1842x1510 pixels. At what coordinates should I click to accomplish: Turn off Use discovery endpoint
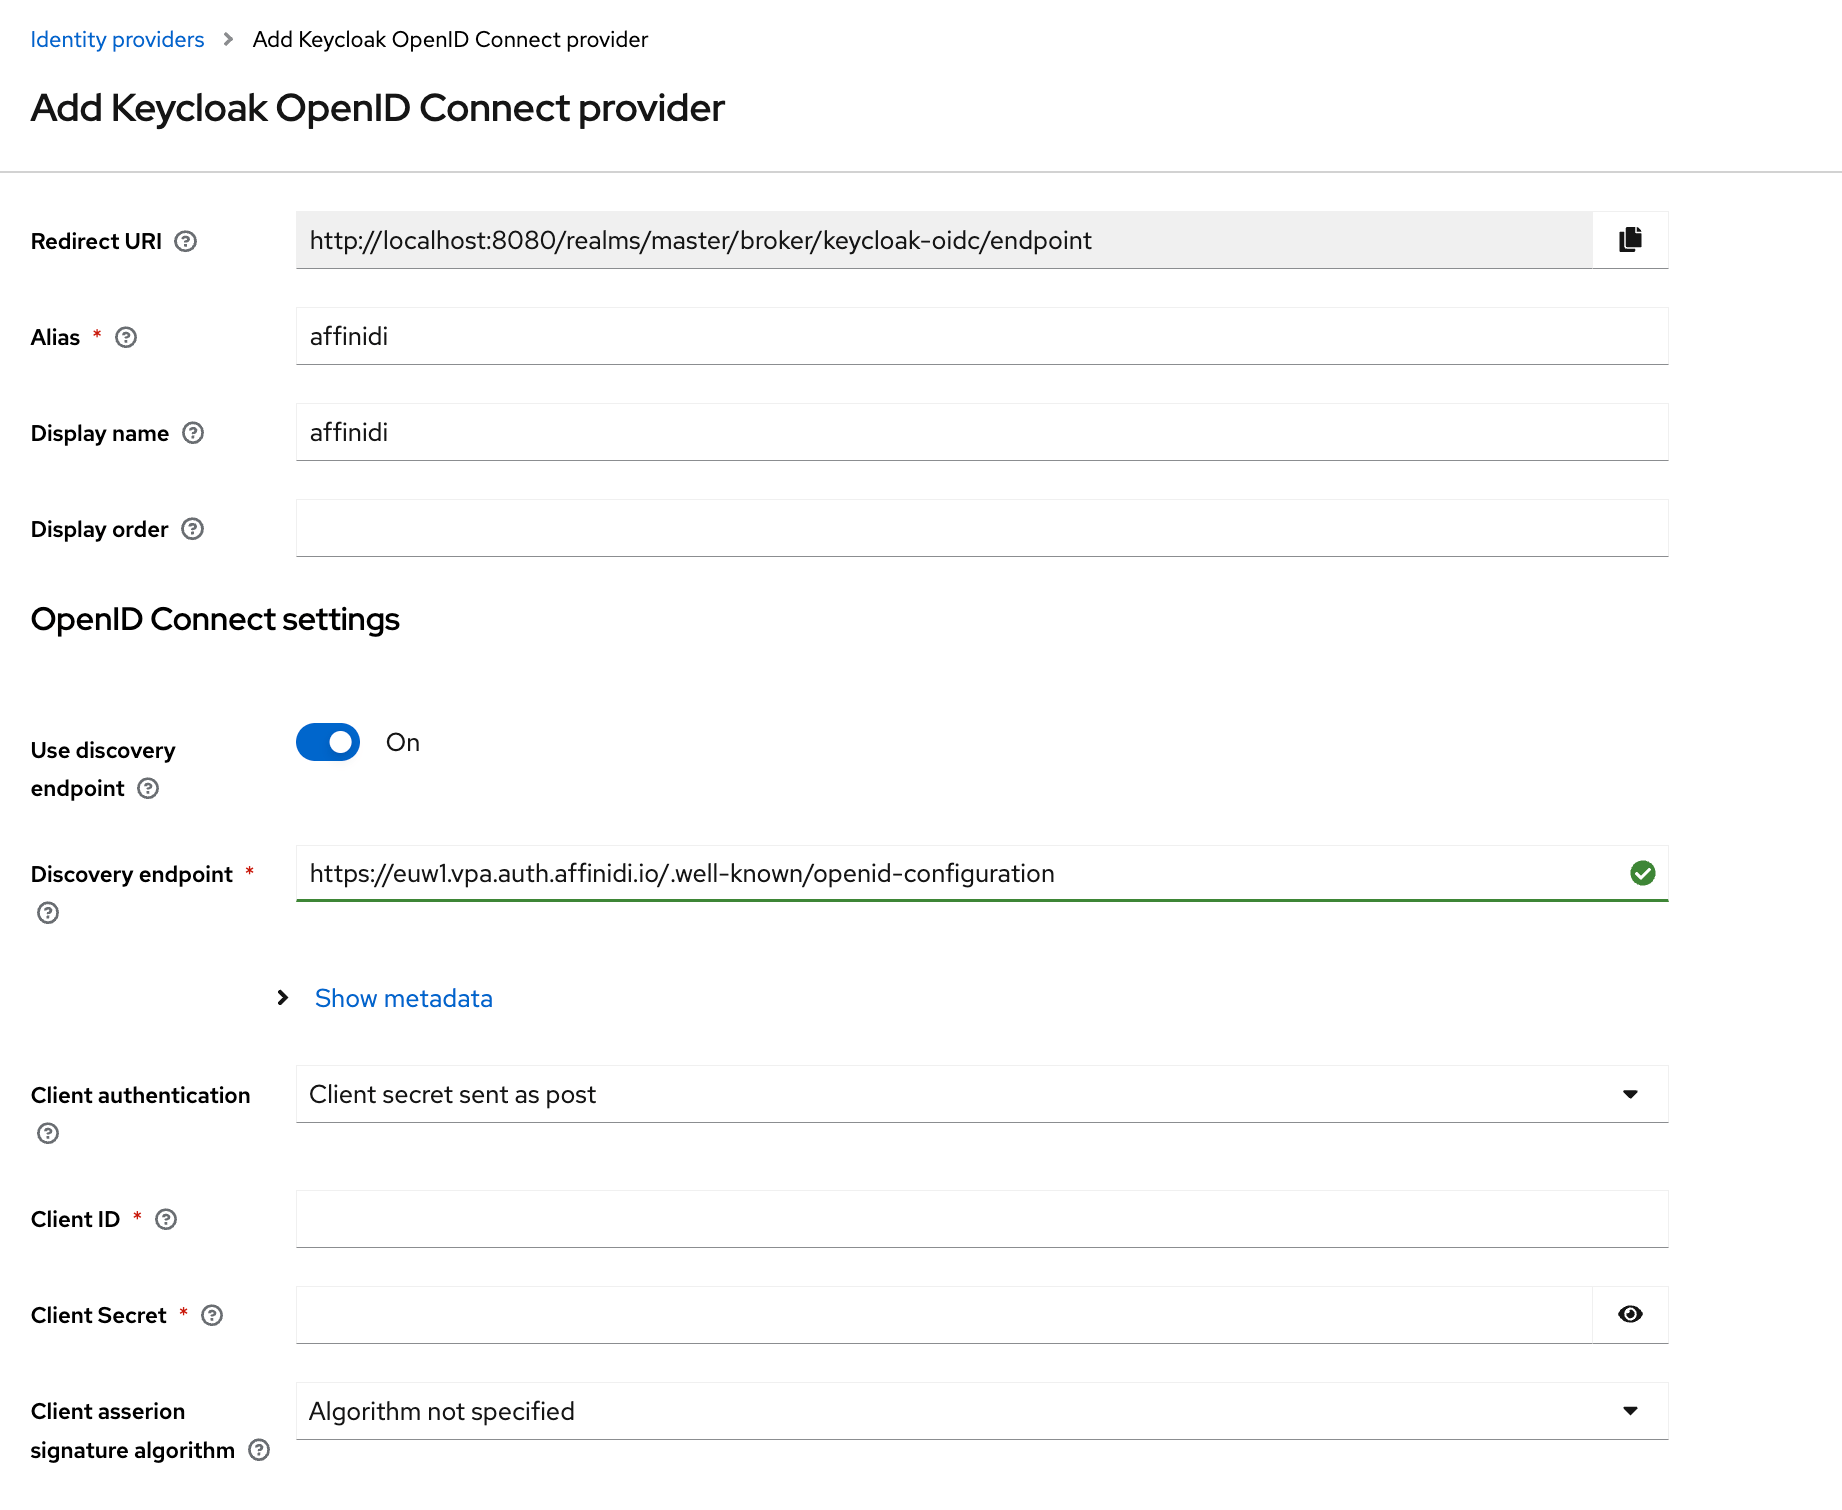point(327,742)
